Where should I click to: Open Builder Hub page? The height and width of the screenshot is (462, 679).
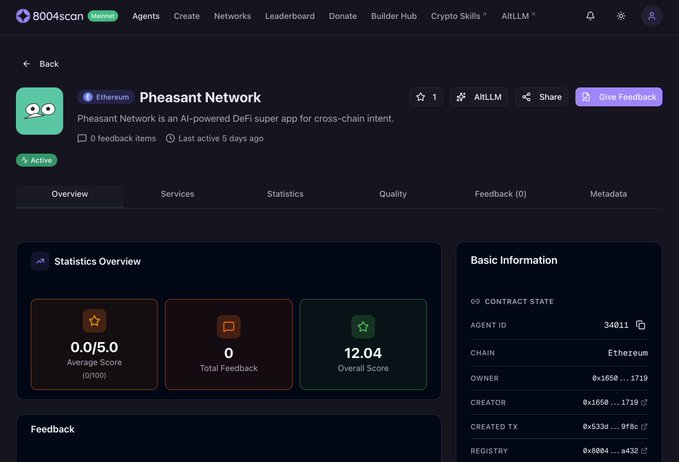(394, 16)
